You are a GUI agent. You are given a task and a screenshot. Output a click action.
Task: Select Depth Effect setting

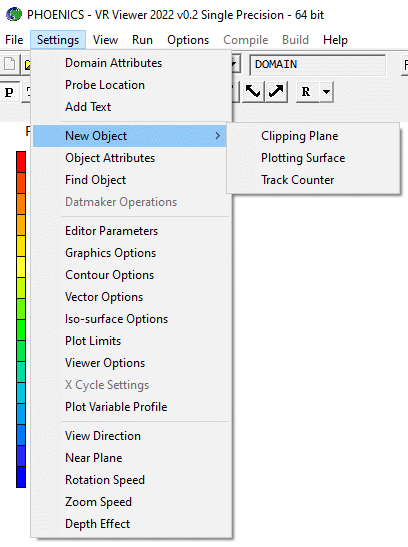point(131,523)
